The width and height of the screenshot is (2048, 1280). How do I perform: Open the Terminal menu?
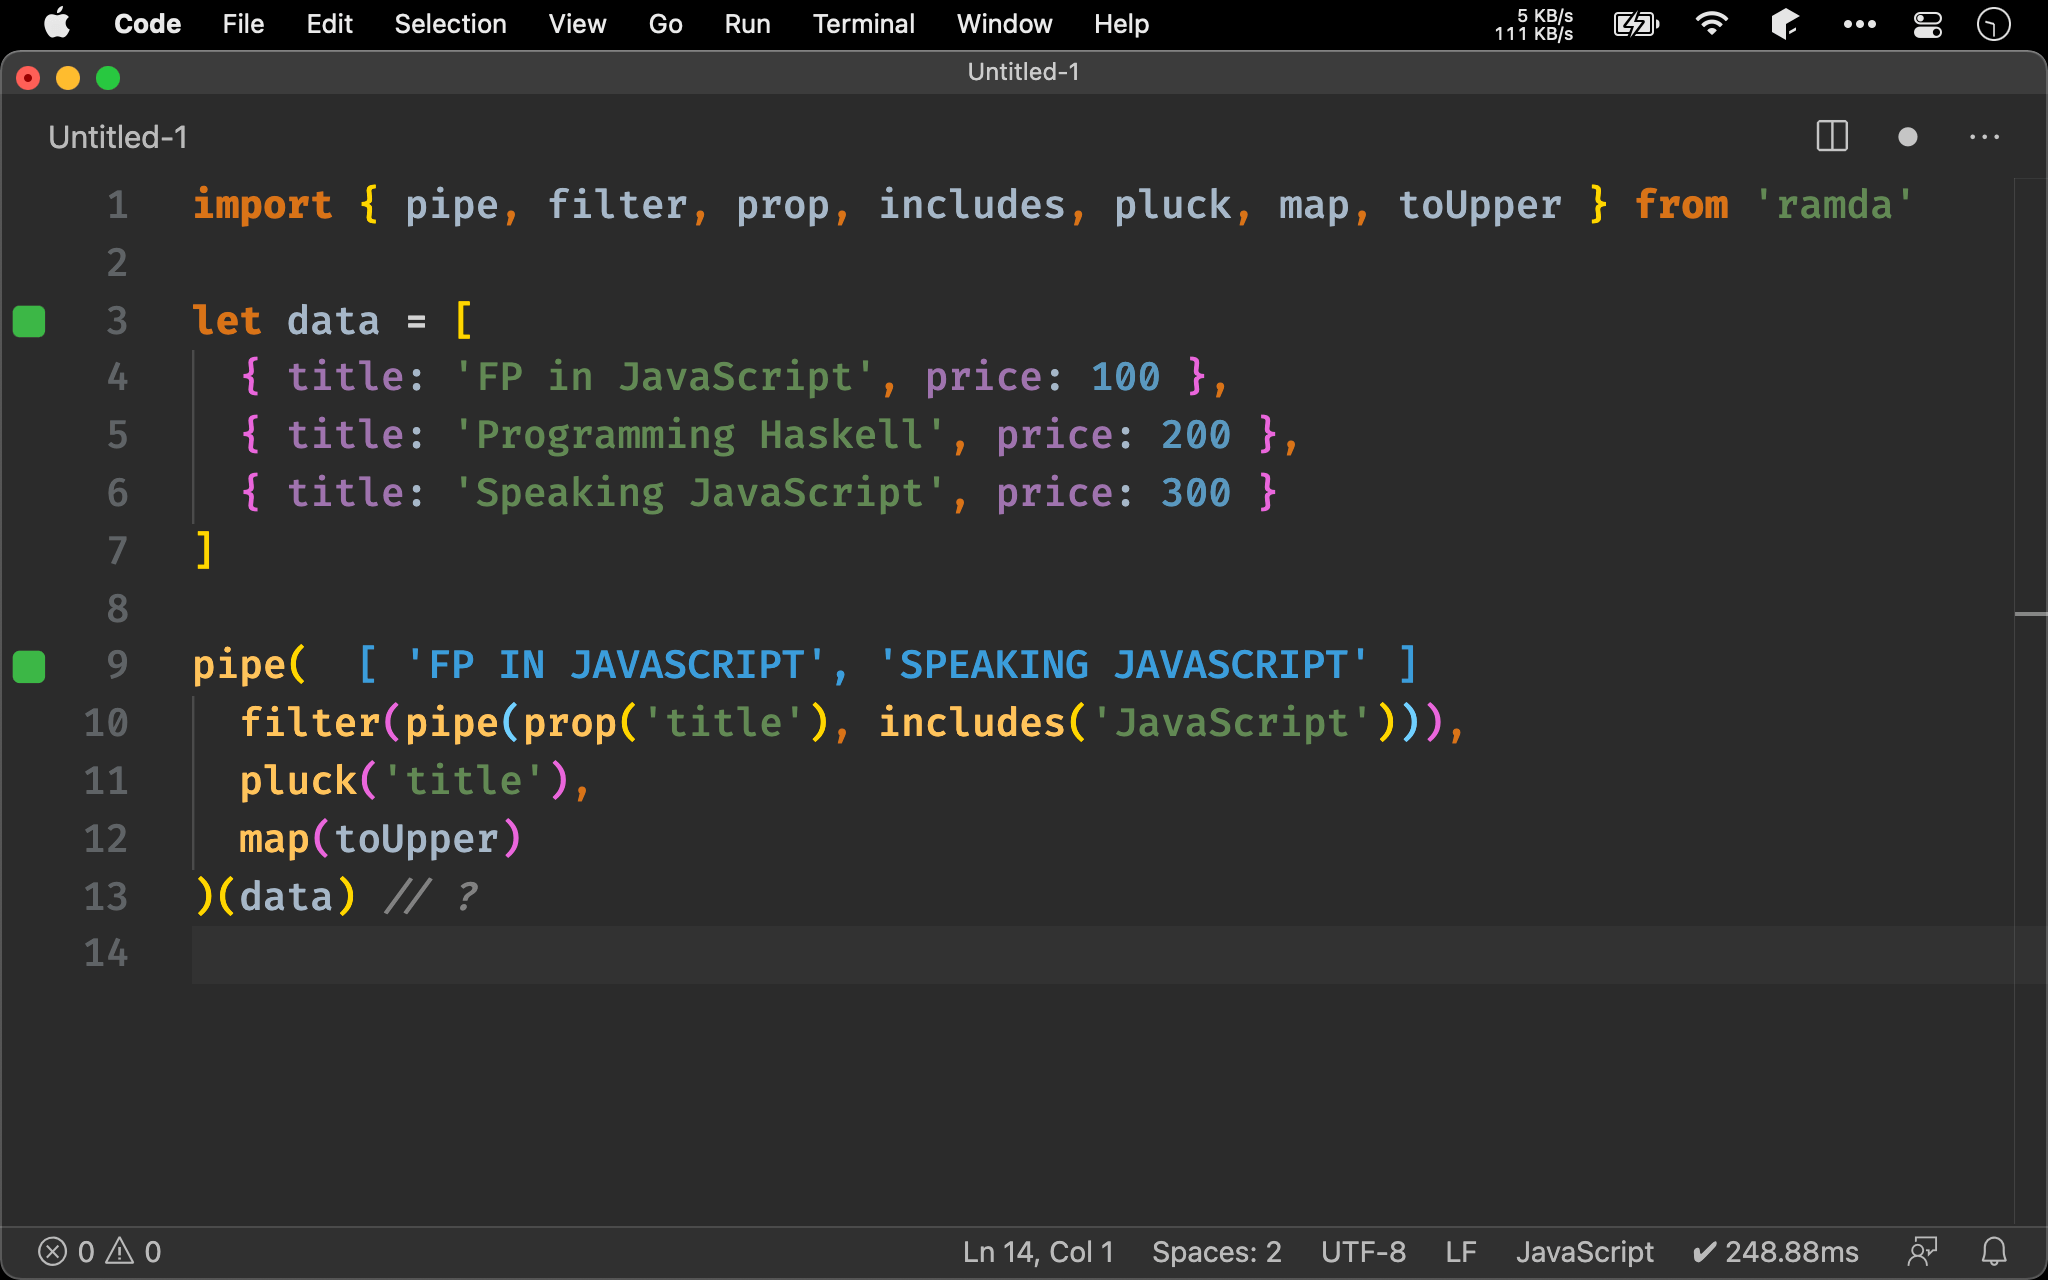pos(863,22)
